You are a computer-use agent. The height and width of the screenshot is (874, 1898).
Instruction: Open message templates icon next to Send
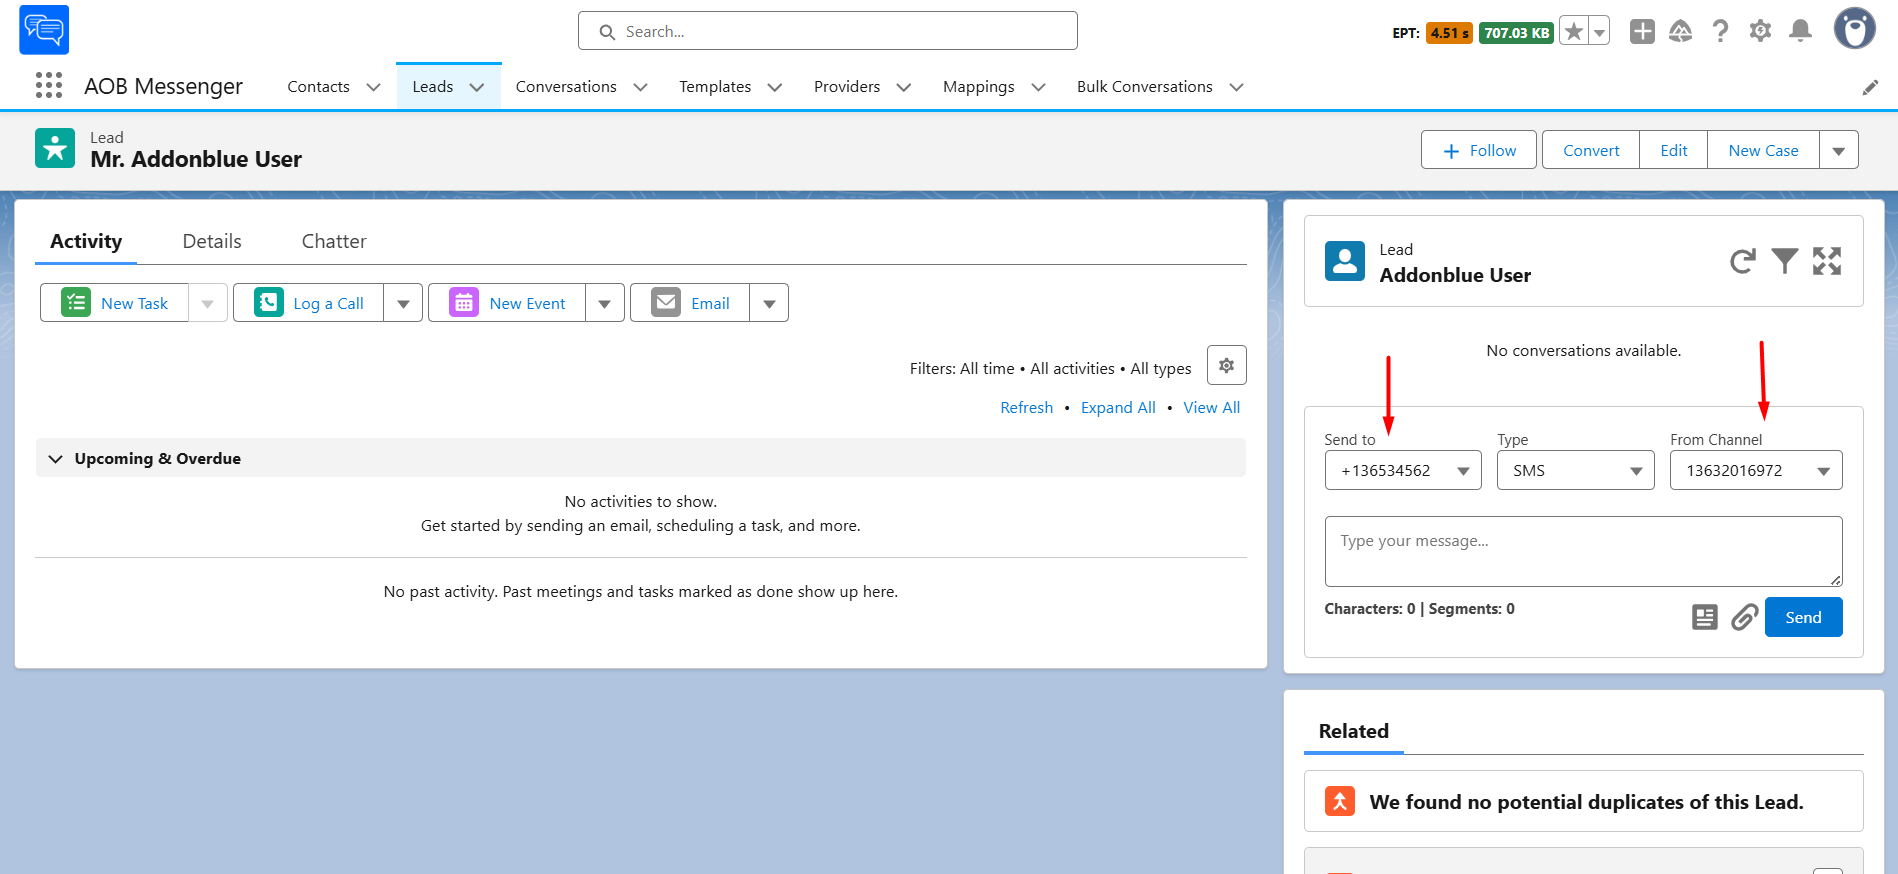1705,617
